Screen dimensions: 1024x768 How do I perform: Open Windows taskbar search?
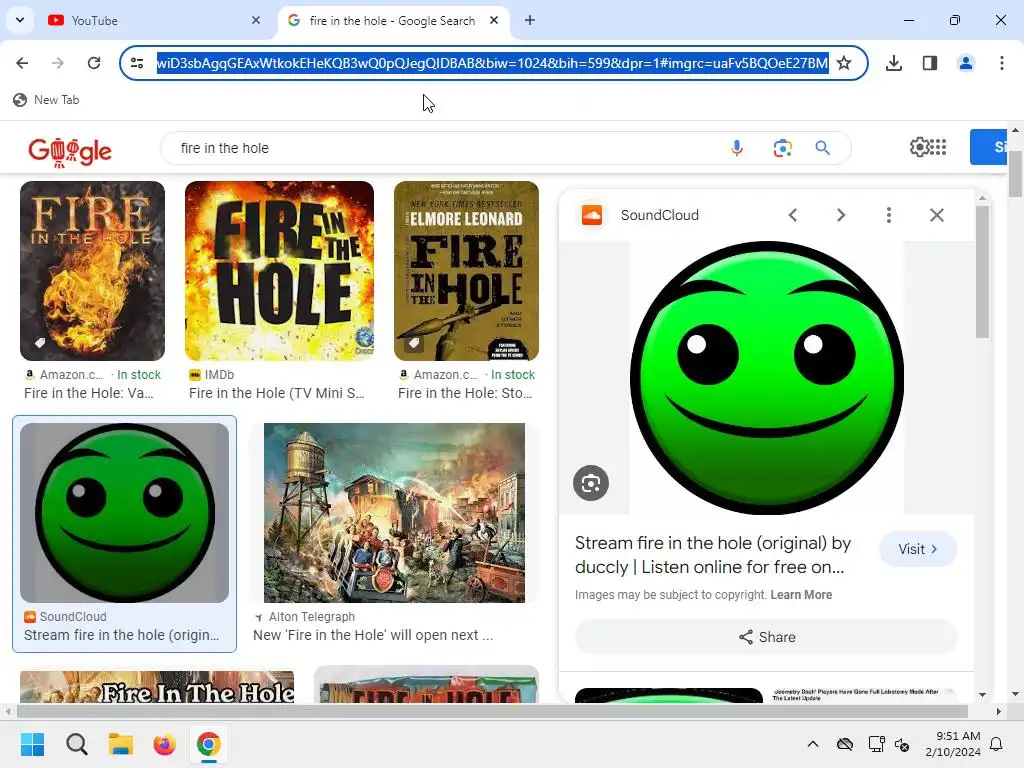pos(76,744)
